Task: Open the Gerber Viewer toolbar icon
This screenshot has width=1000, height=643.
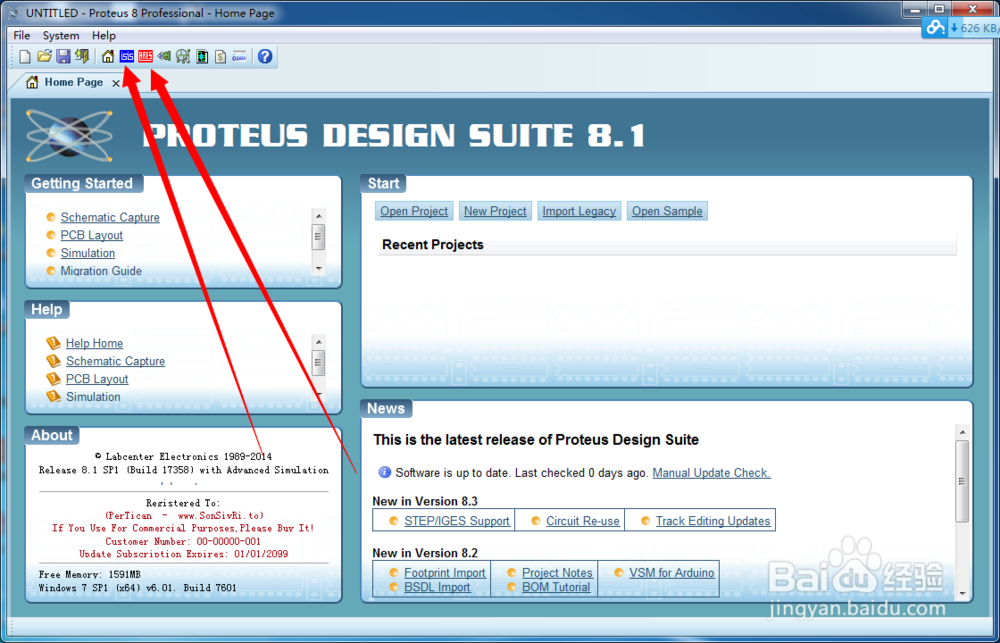Action: [x=183, y=57]
